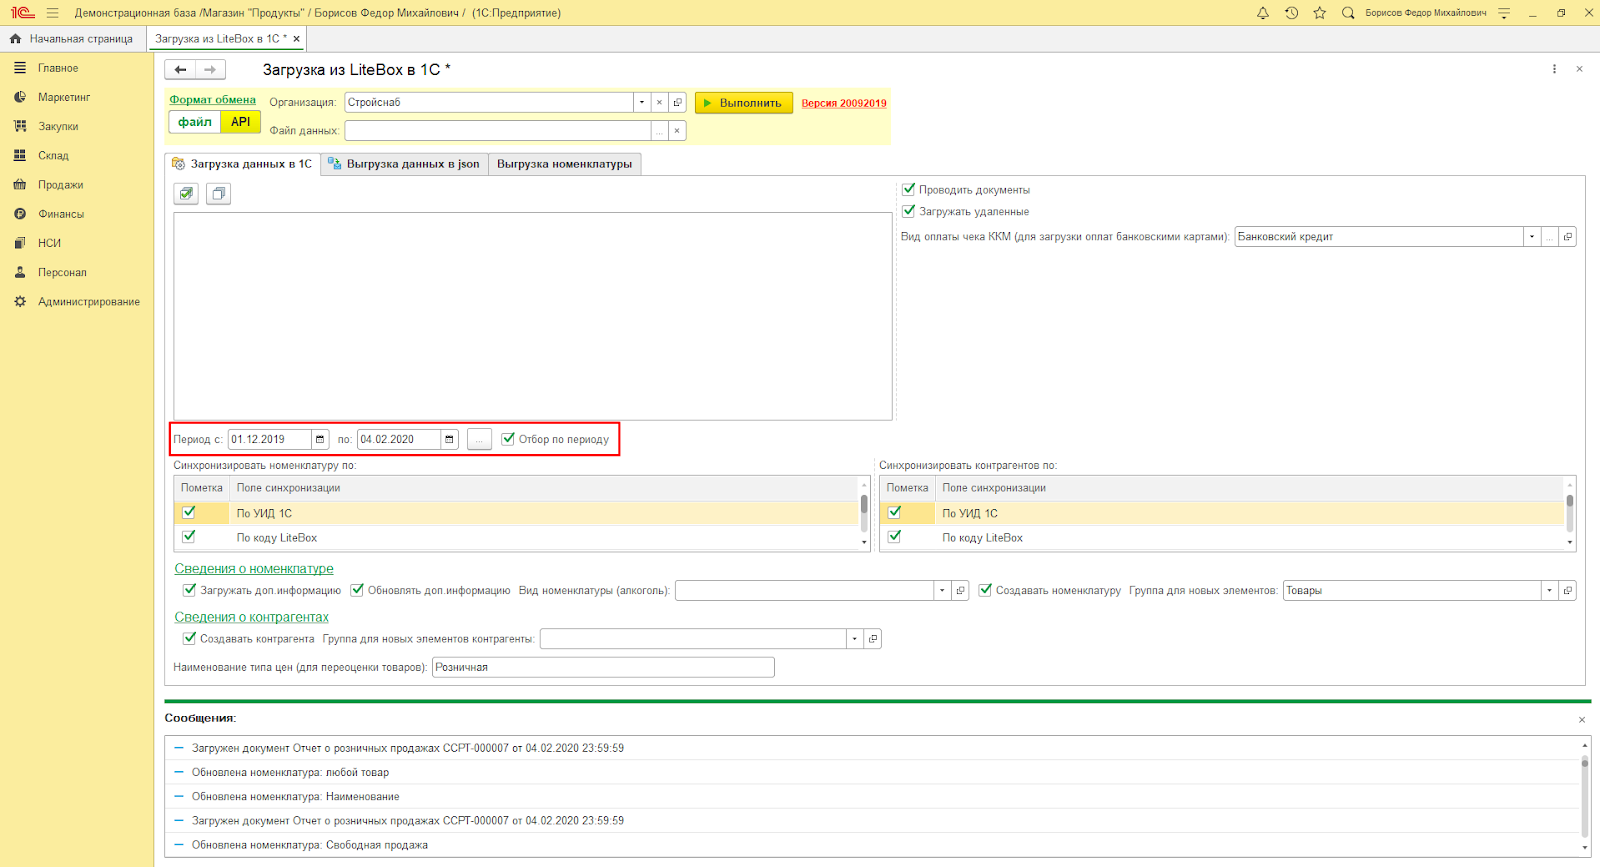
Task: Click messages list scrollbar
Action: tap(1585, 796)
